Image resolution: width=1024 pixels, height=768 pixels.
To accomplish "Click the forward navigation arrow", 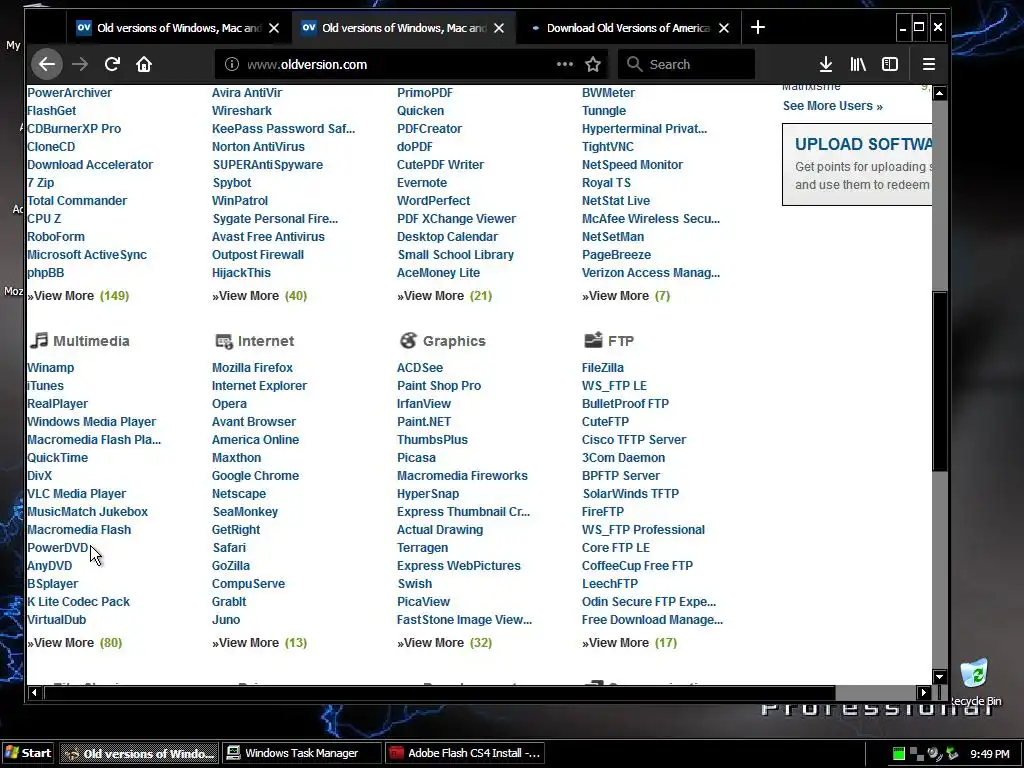I will click(80, 64).
